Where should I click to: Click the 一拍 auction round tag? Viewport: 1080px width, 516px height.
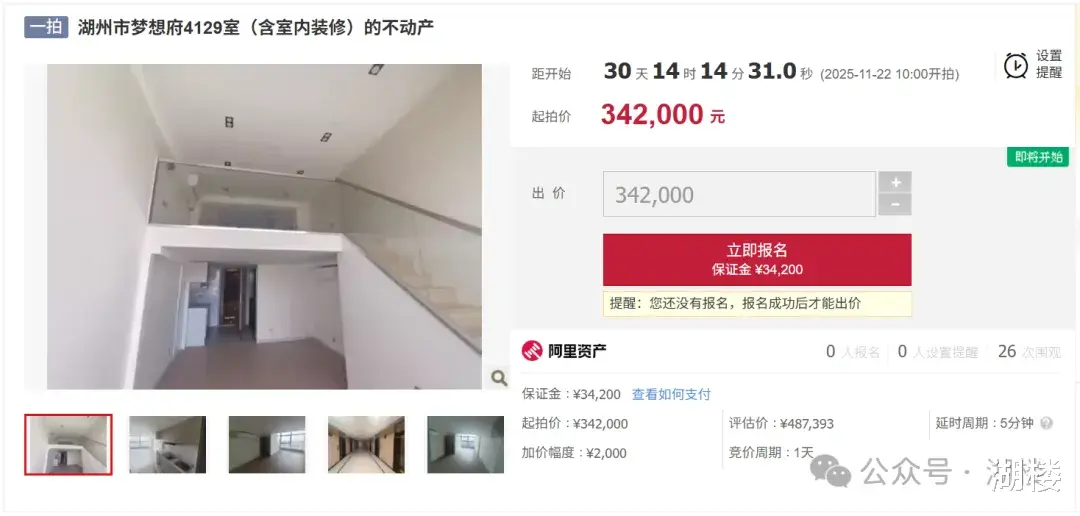point(46,27)
